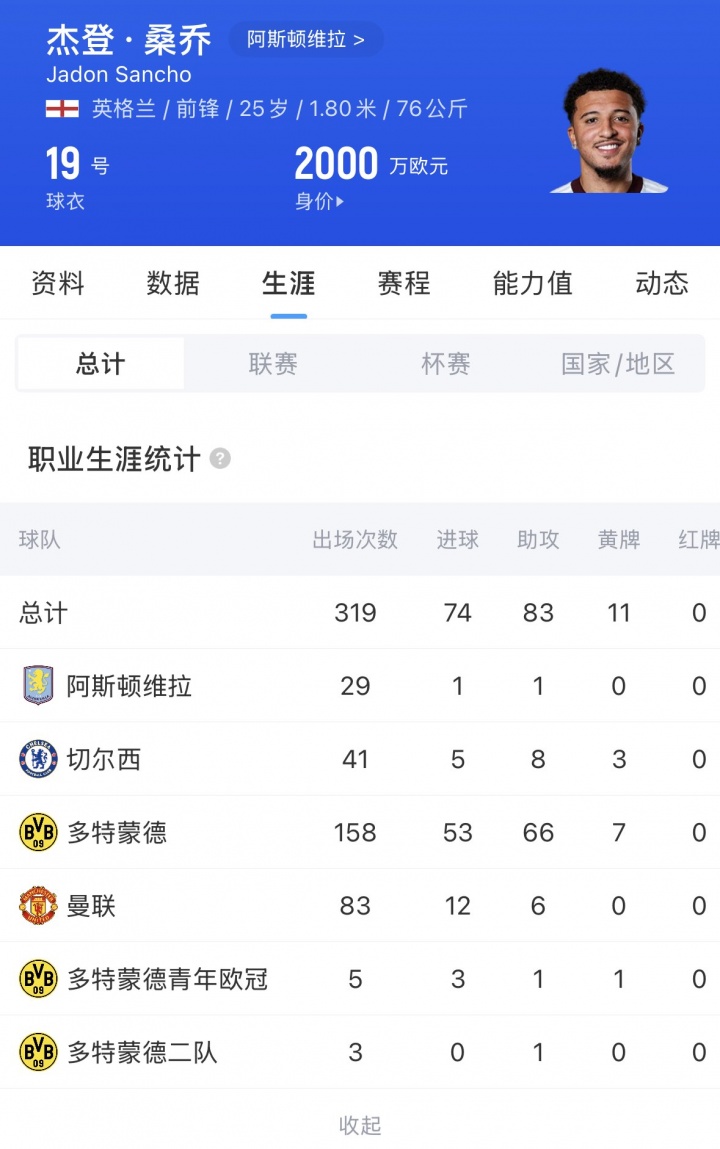The image size is (720, 1149).
Task: Expand the 身价 market value arrow
Action: pyautogui.click(x=340, y=201)
